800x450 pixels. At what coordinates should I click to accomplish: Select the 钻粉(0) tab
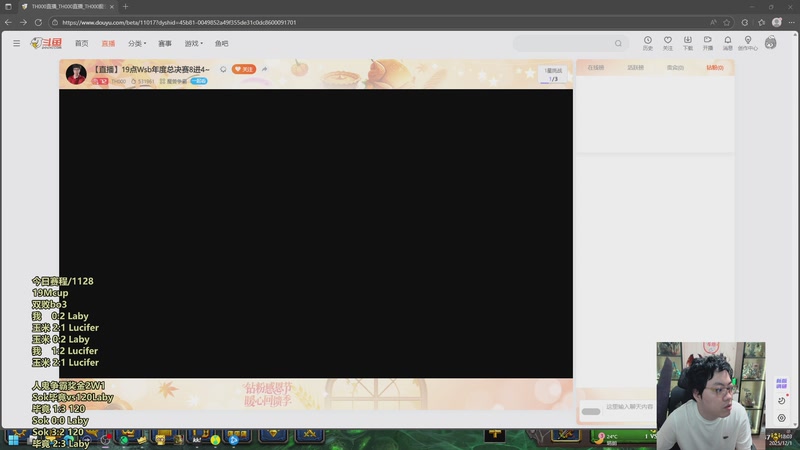pyautogui.click(x=715, y=67)
